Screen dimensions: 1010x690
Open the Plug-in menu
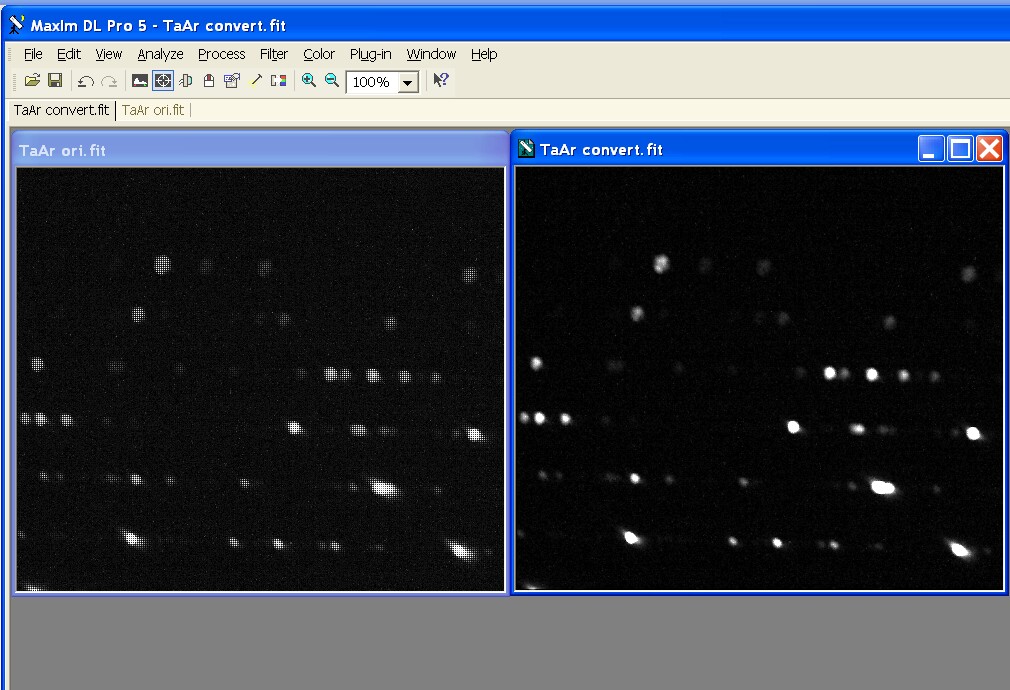pos(370,54)
